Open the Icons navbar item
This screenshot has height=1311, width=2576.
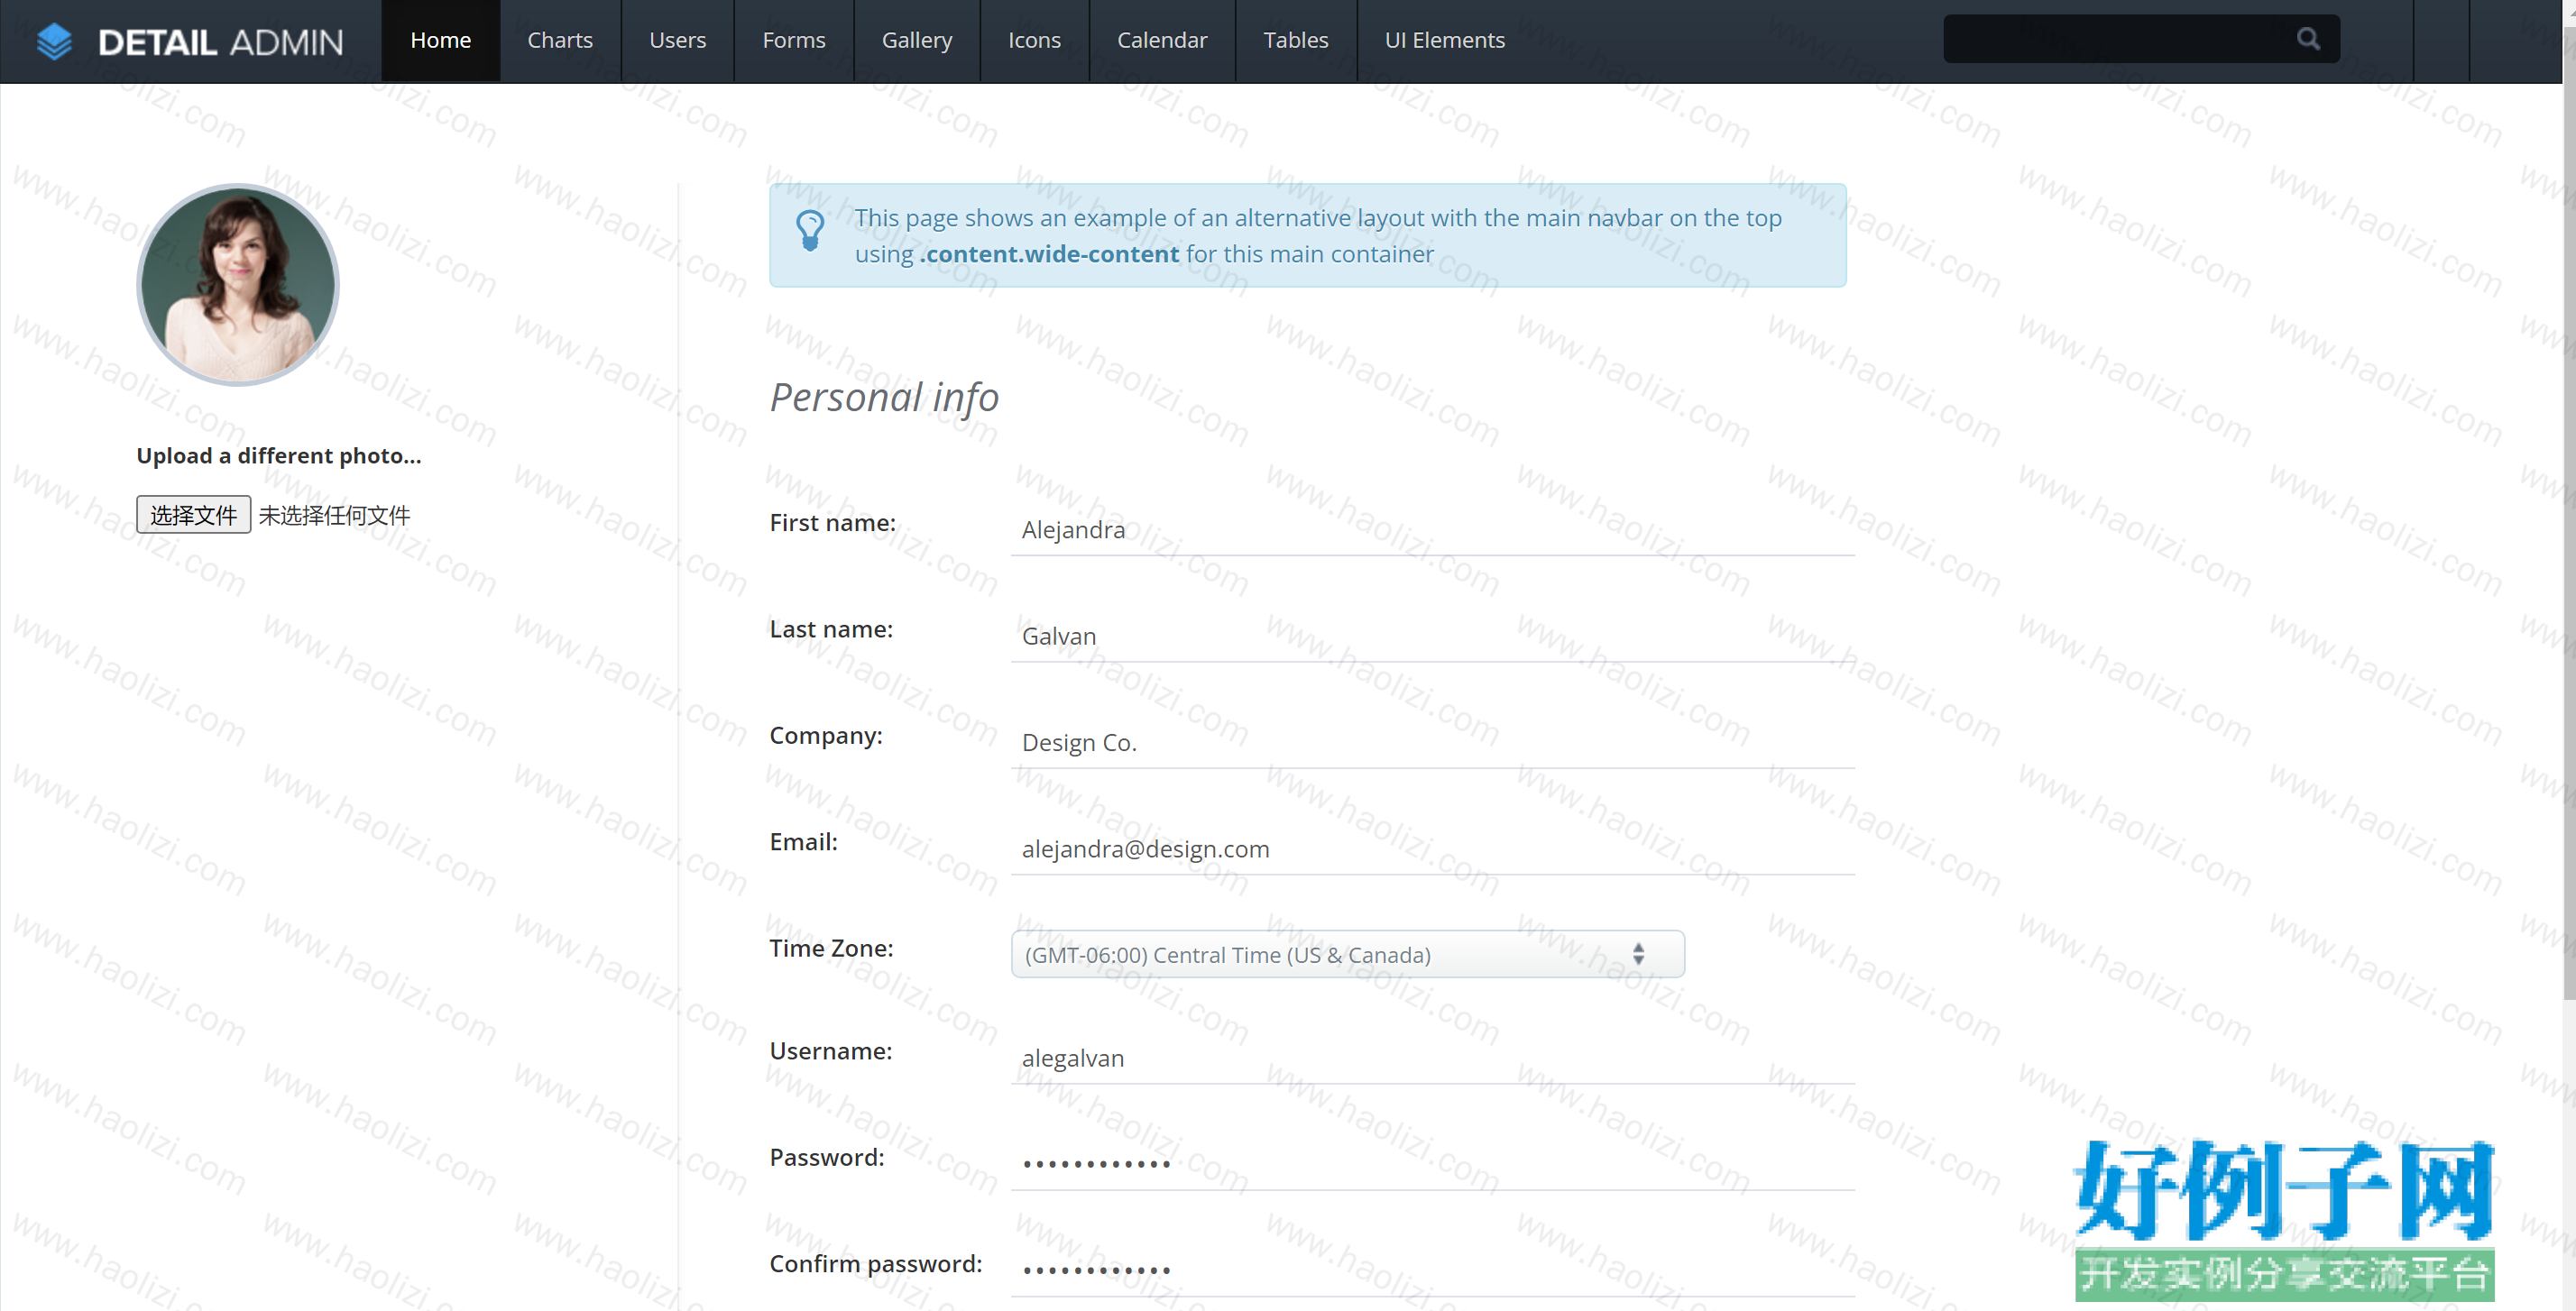click(x=1034, y=41)
